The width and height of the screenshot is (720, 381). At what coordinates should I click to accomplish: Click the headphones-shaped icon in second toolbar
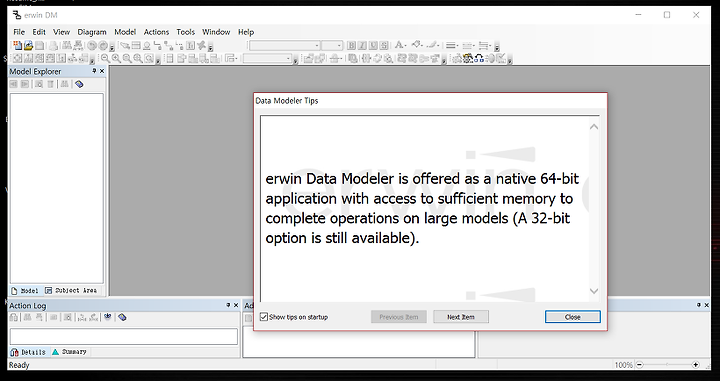point(479,58)
